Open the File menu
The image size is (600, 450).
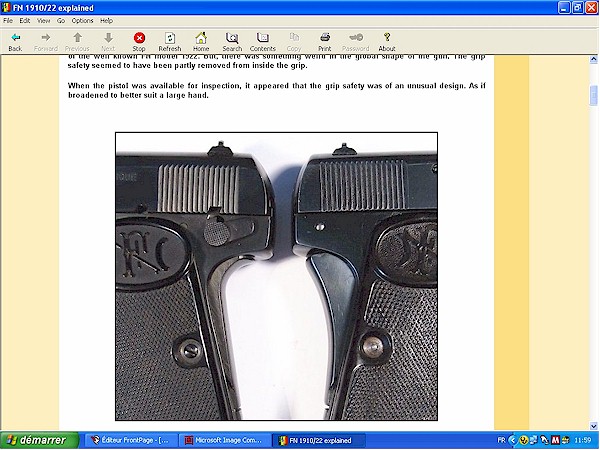(8, 21)
